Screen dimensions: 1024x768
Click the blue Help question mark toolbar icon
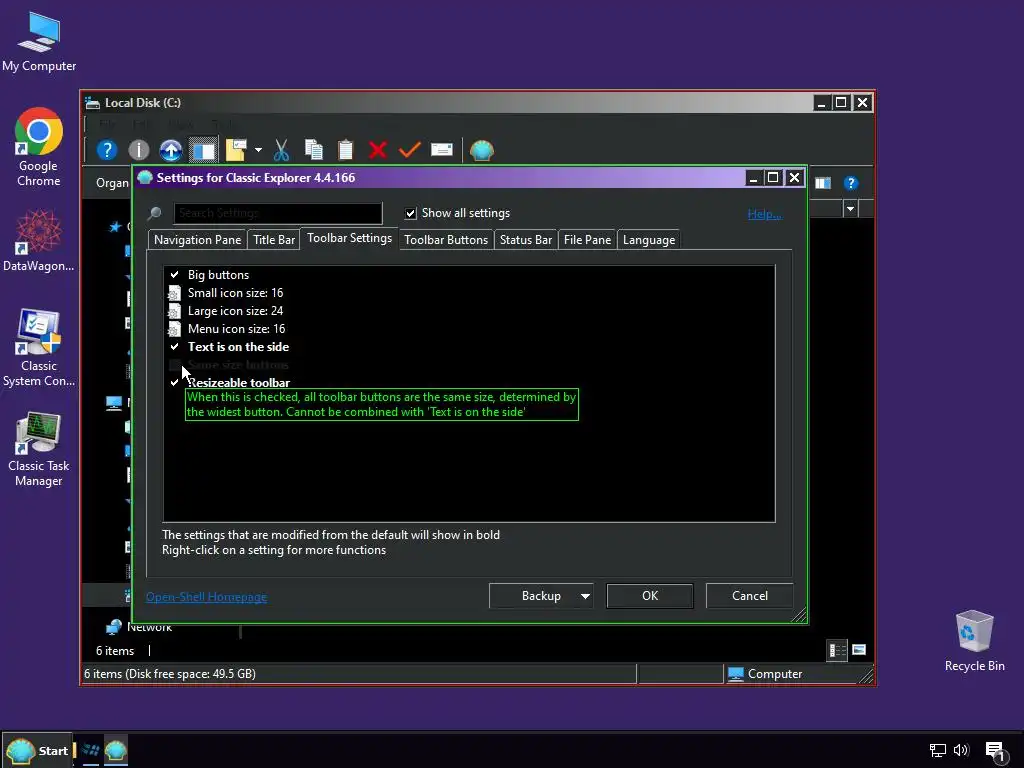pyautogui.click(x=107, y=150)
